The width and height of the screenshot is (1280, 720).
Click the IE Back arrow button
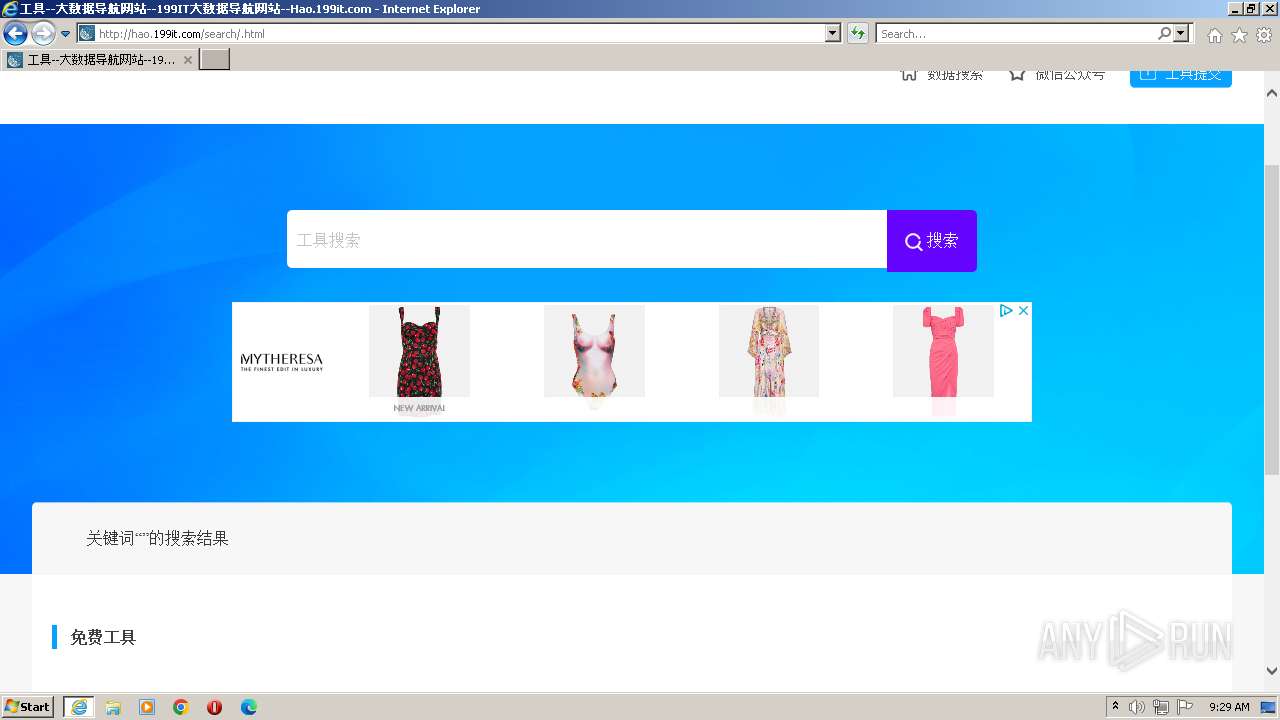[15, 33]
